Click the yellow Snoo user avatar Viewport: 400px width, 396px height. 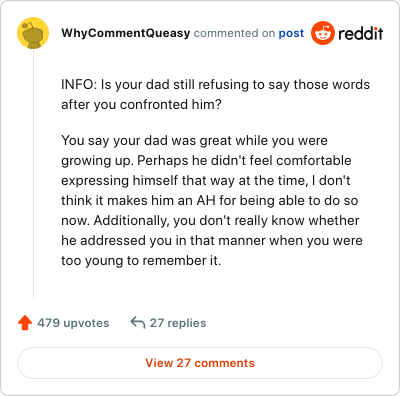[33, 33]
